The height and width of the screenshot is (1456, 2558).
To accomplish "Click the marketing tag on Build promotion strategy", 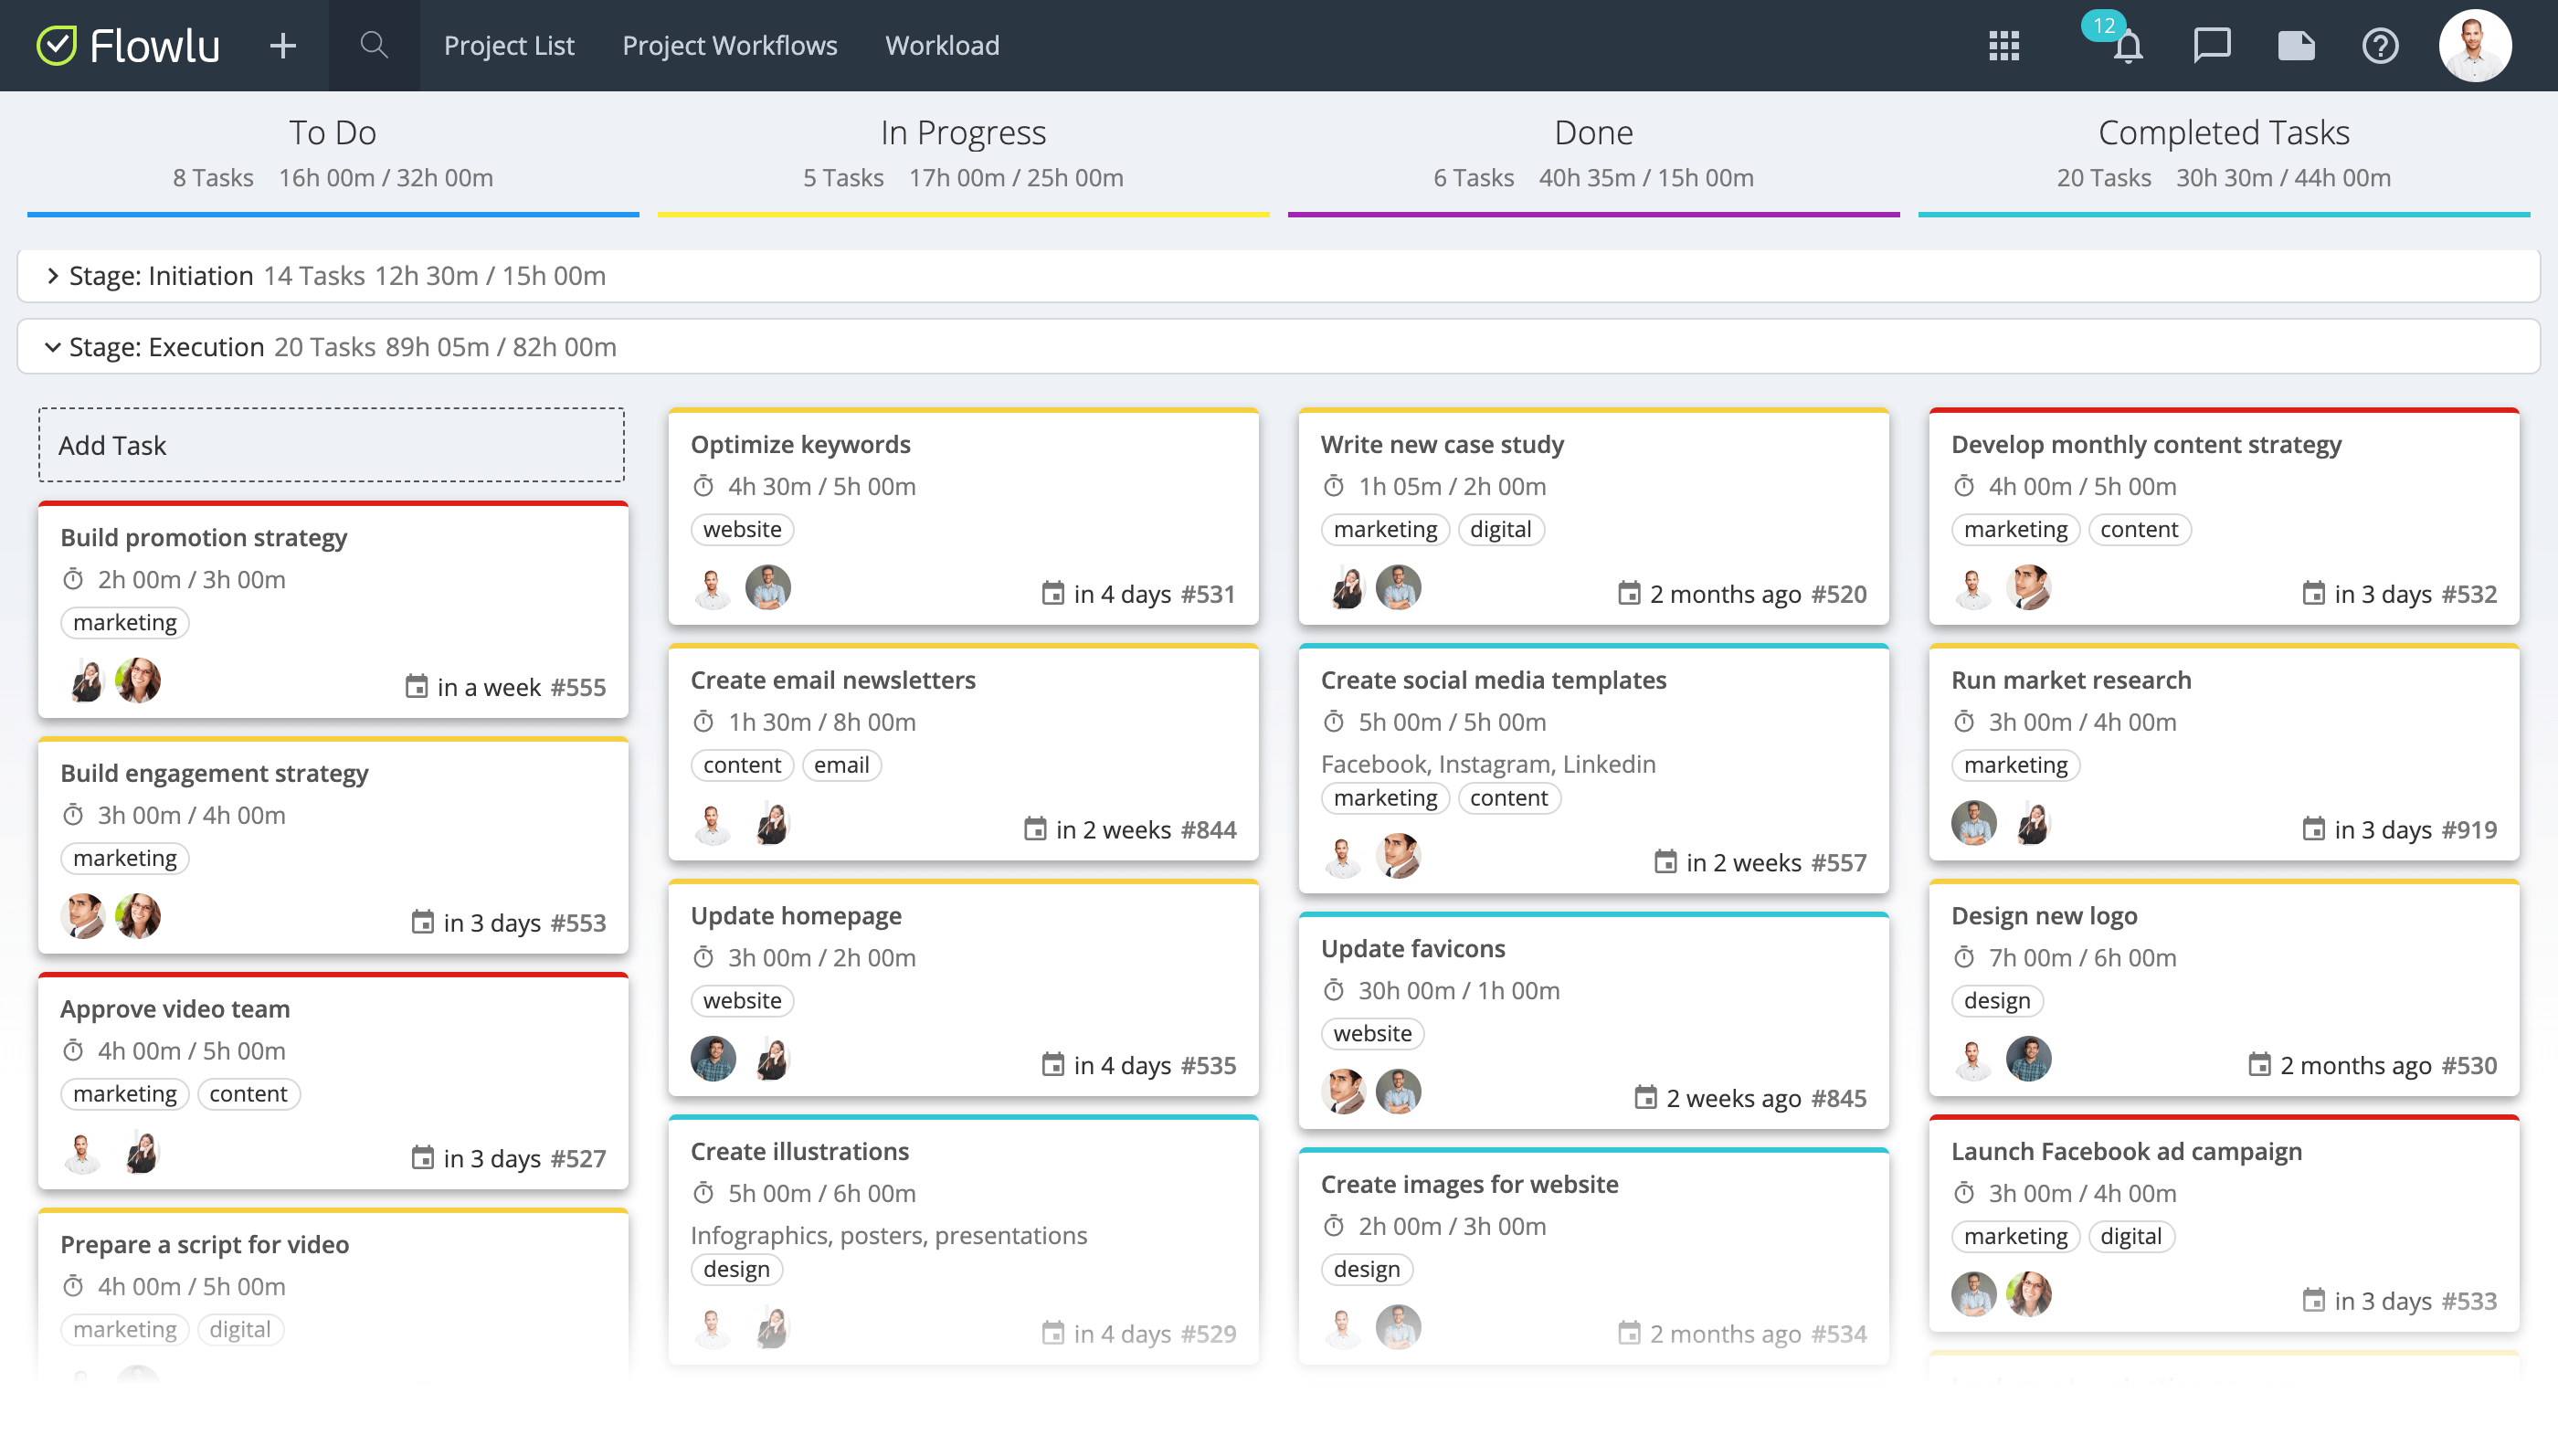I will point(124,622).
